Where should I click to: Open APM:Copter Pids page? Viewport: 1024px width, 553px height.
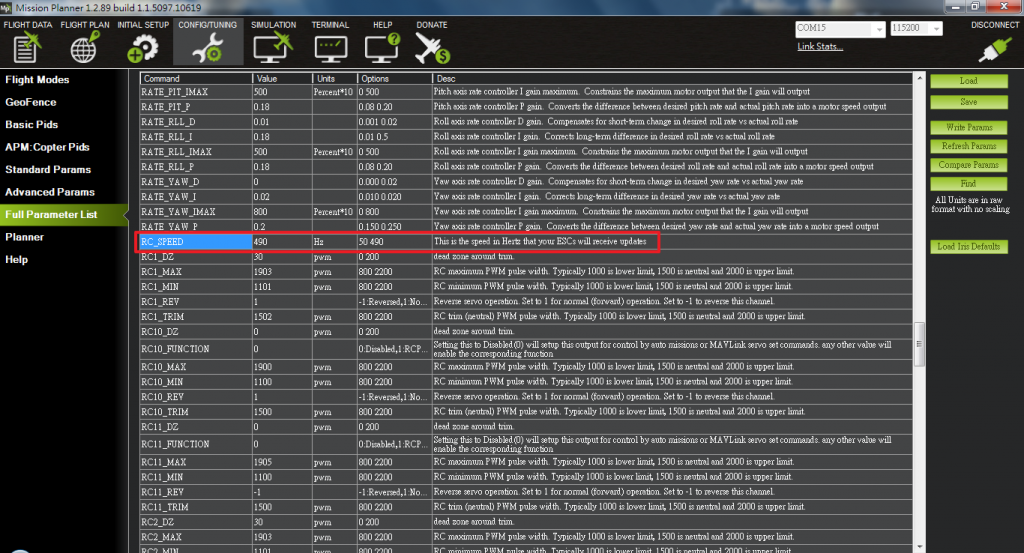click(47, 147)
